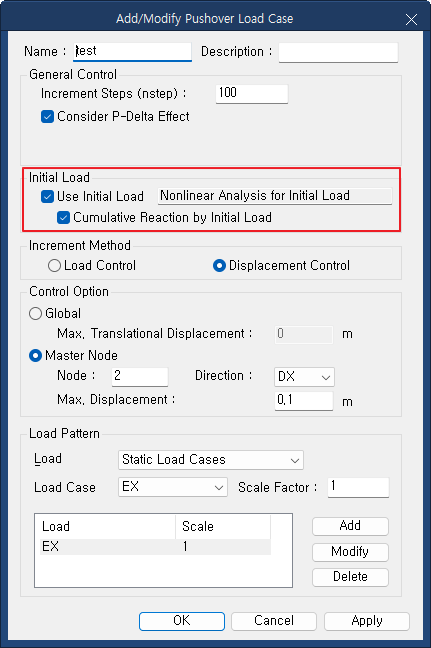The image size is (431, 648).
Task: Click the Increment Steps input field
Action: (252, 93)
